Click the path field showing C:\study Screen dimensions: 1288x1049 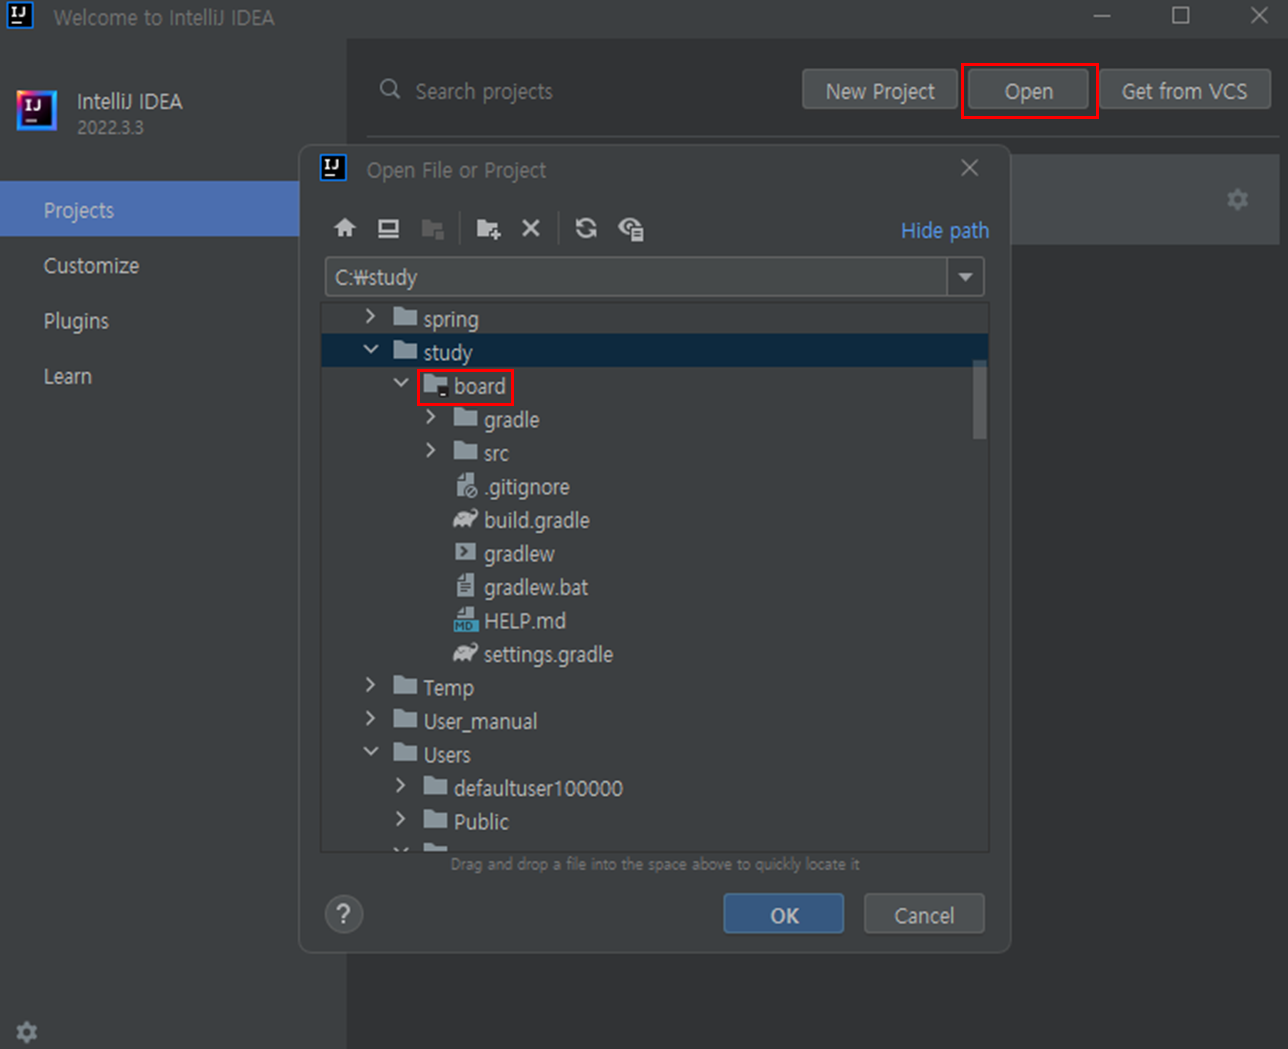point(636,277)
